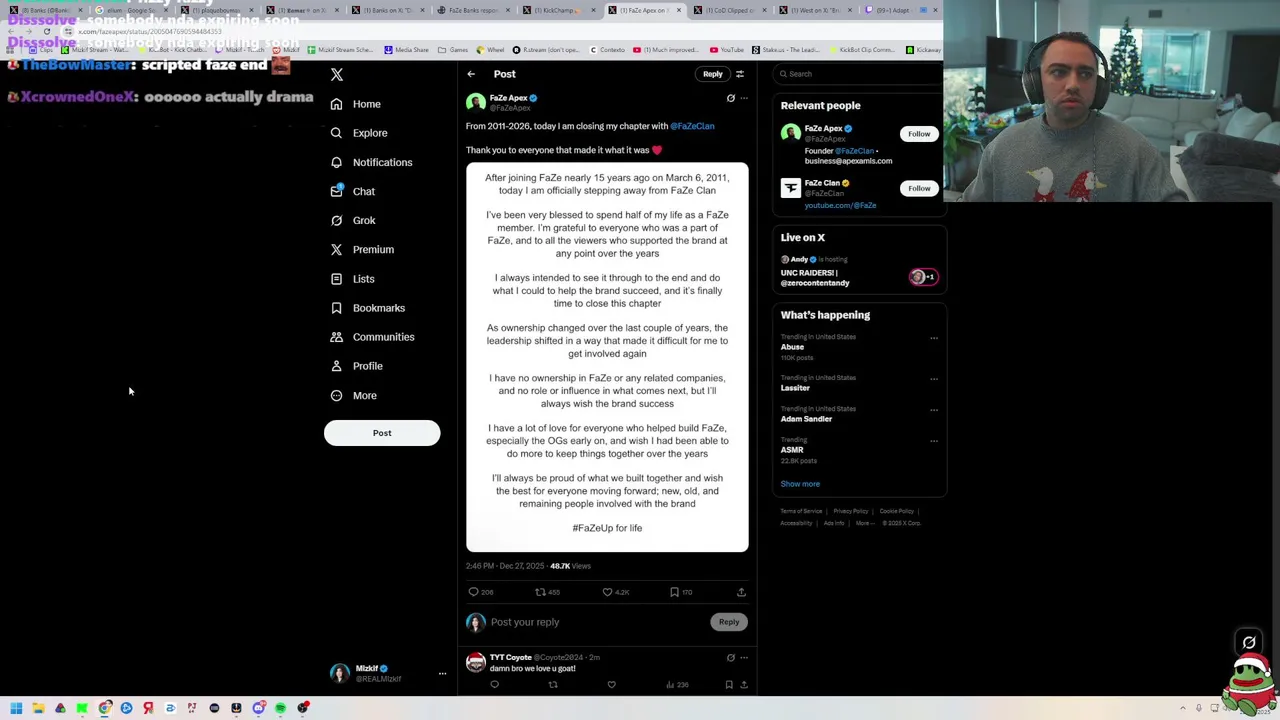Share the main post
The image size is (1280, 720).
tap(741, 592)
